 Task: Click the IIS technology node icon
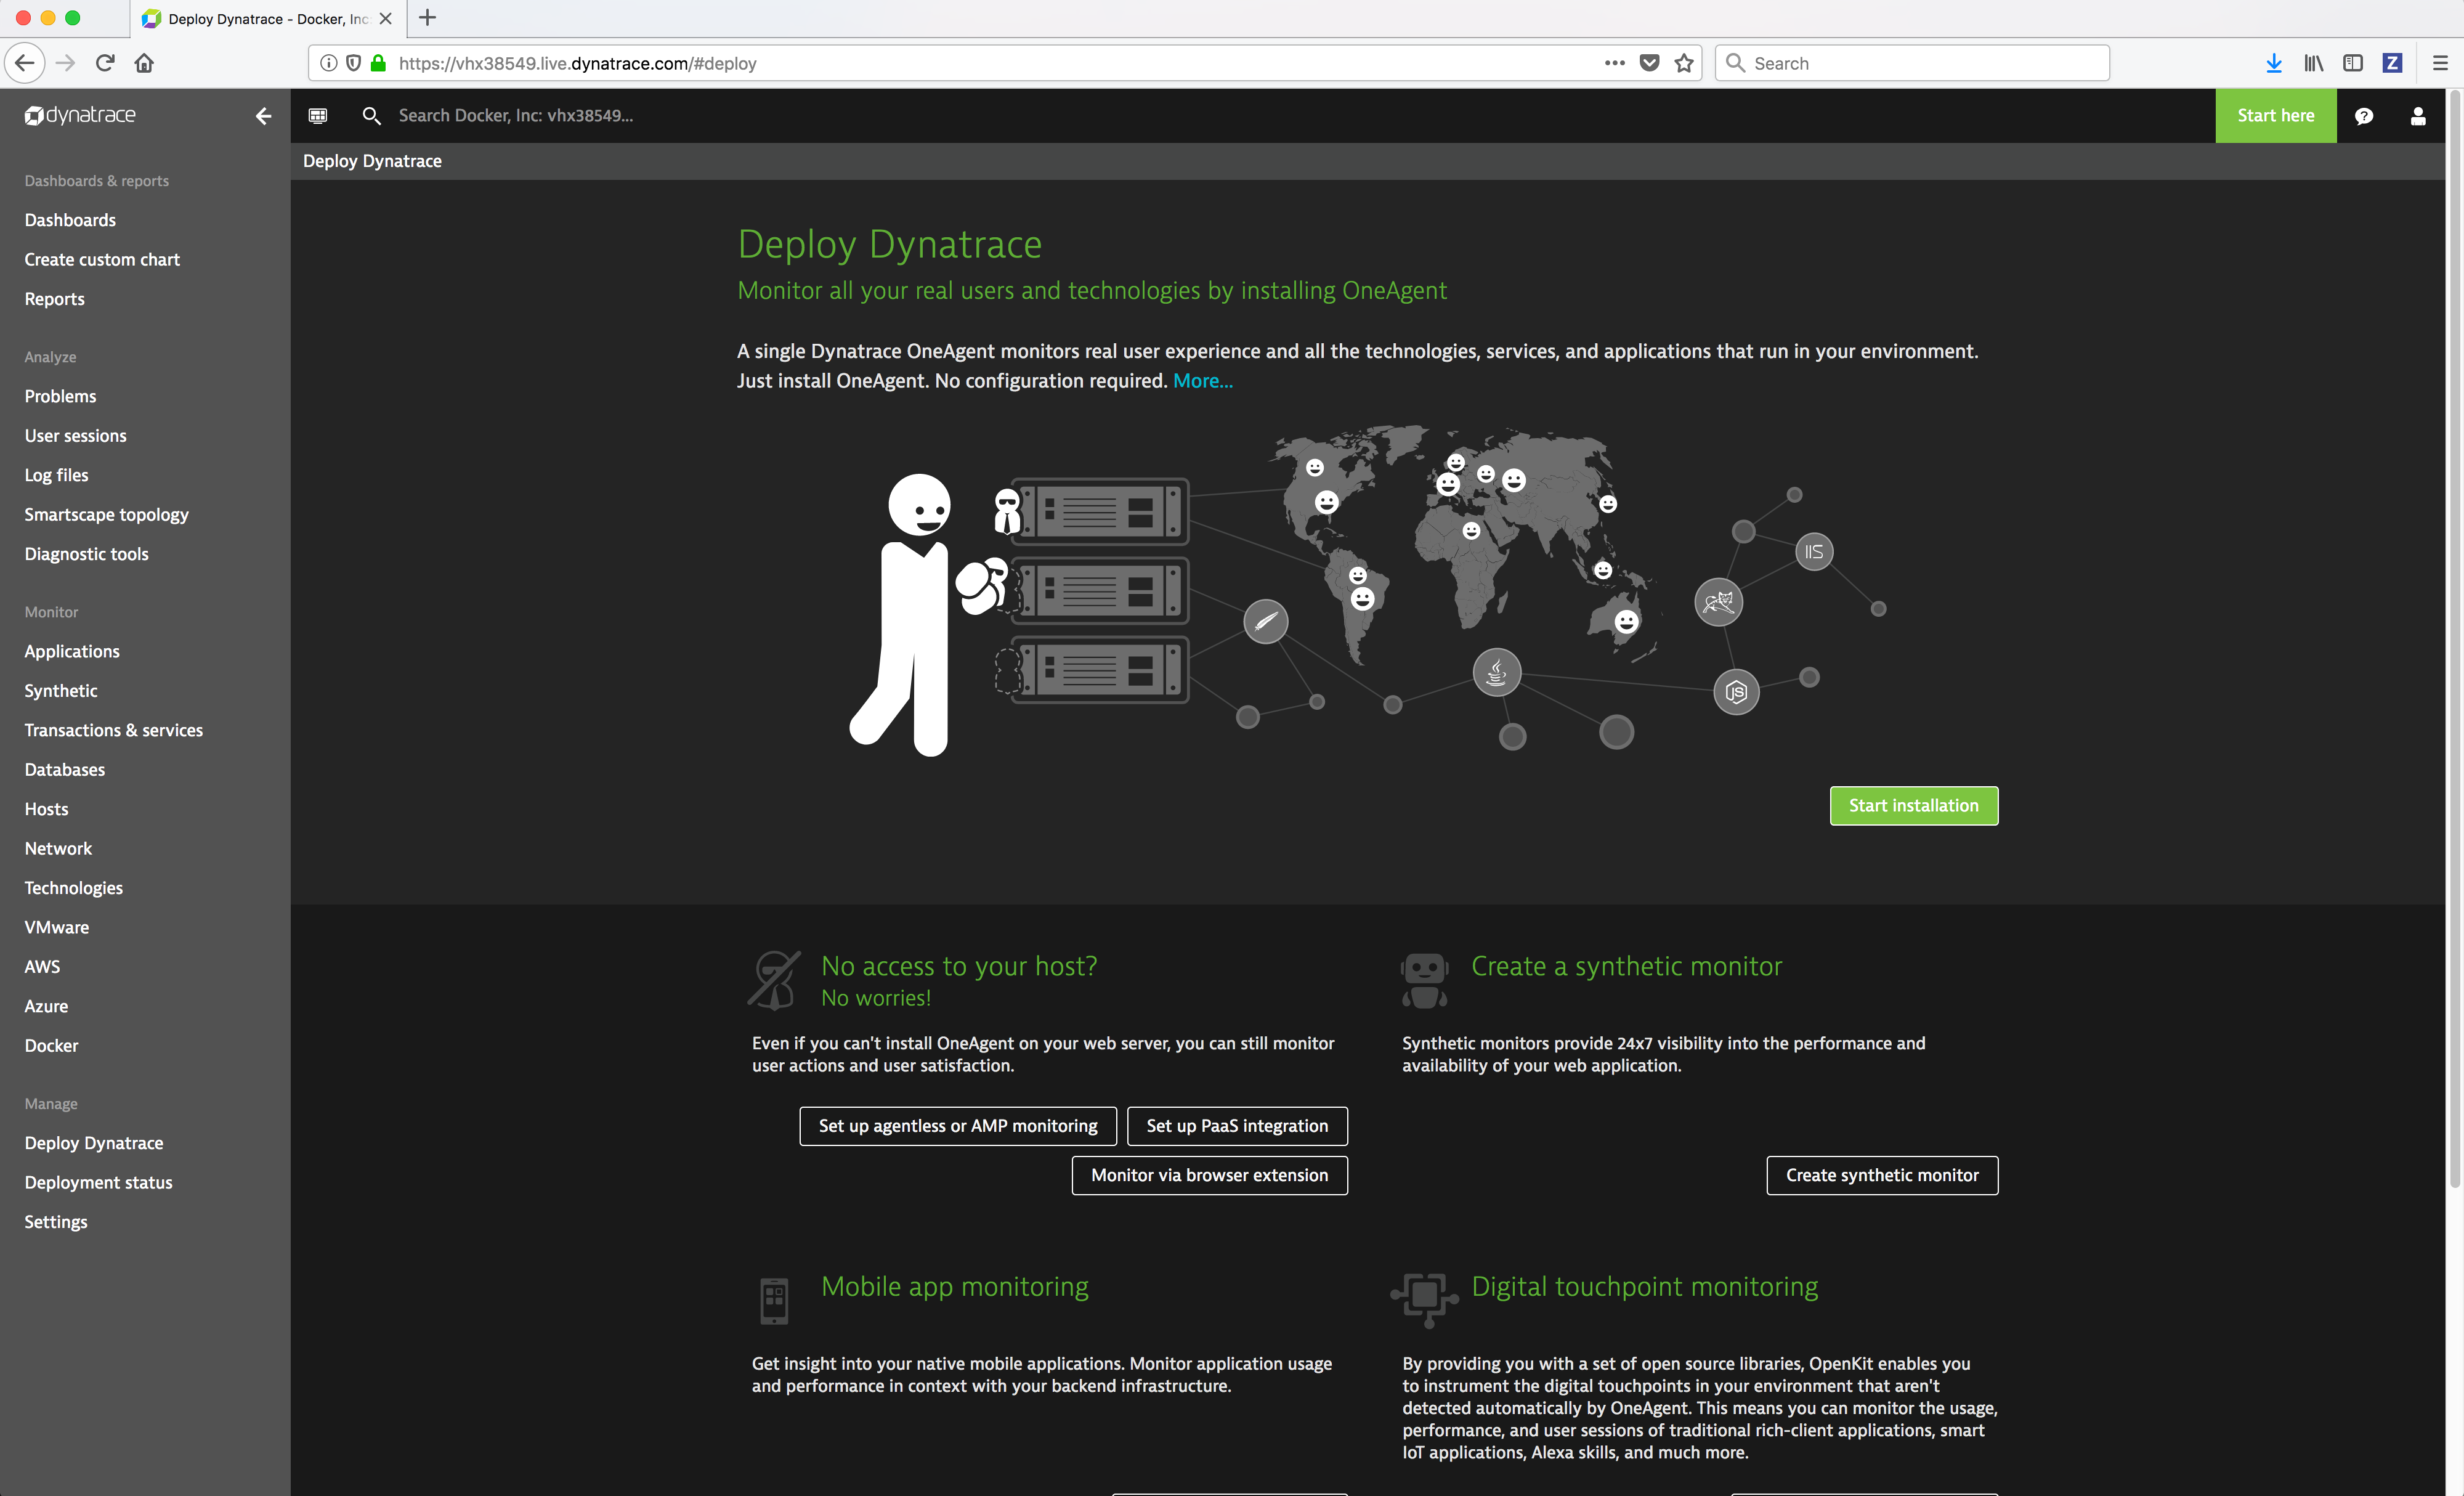1814,552
